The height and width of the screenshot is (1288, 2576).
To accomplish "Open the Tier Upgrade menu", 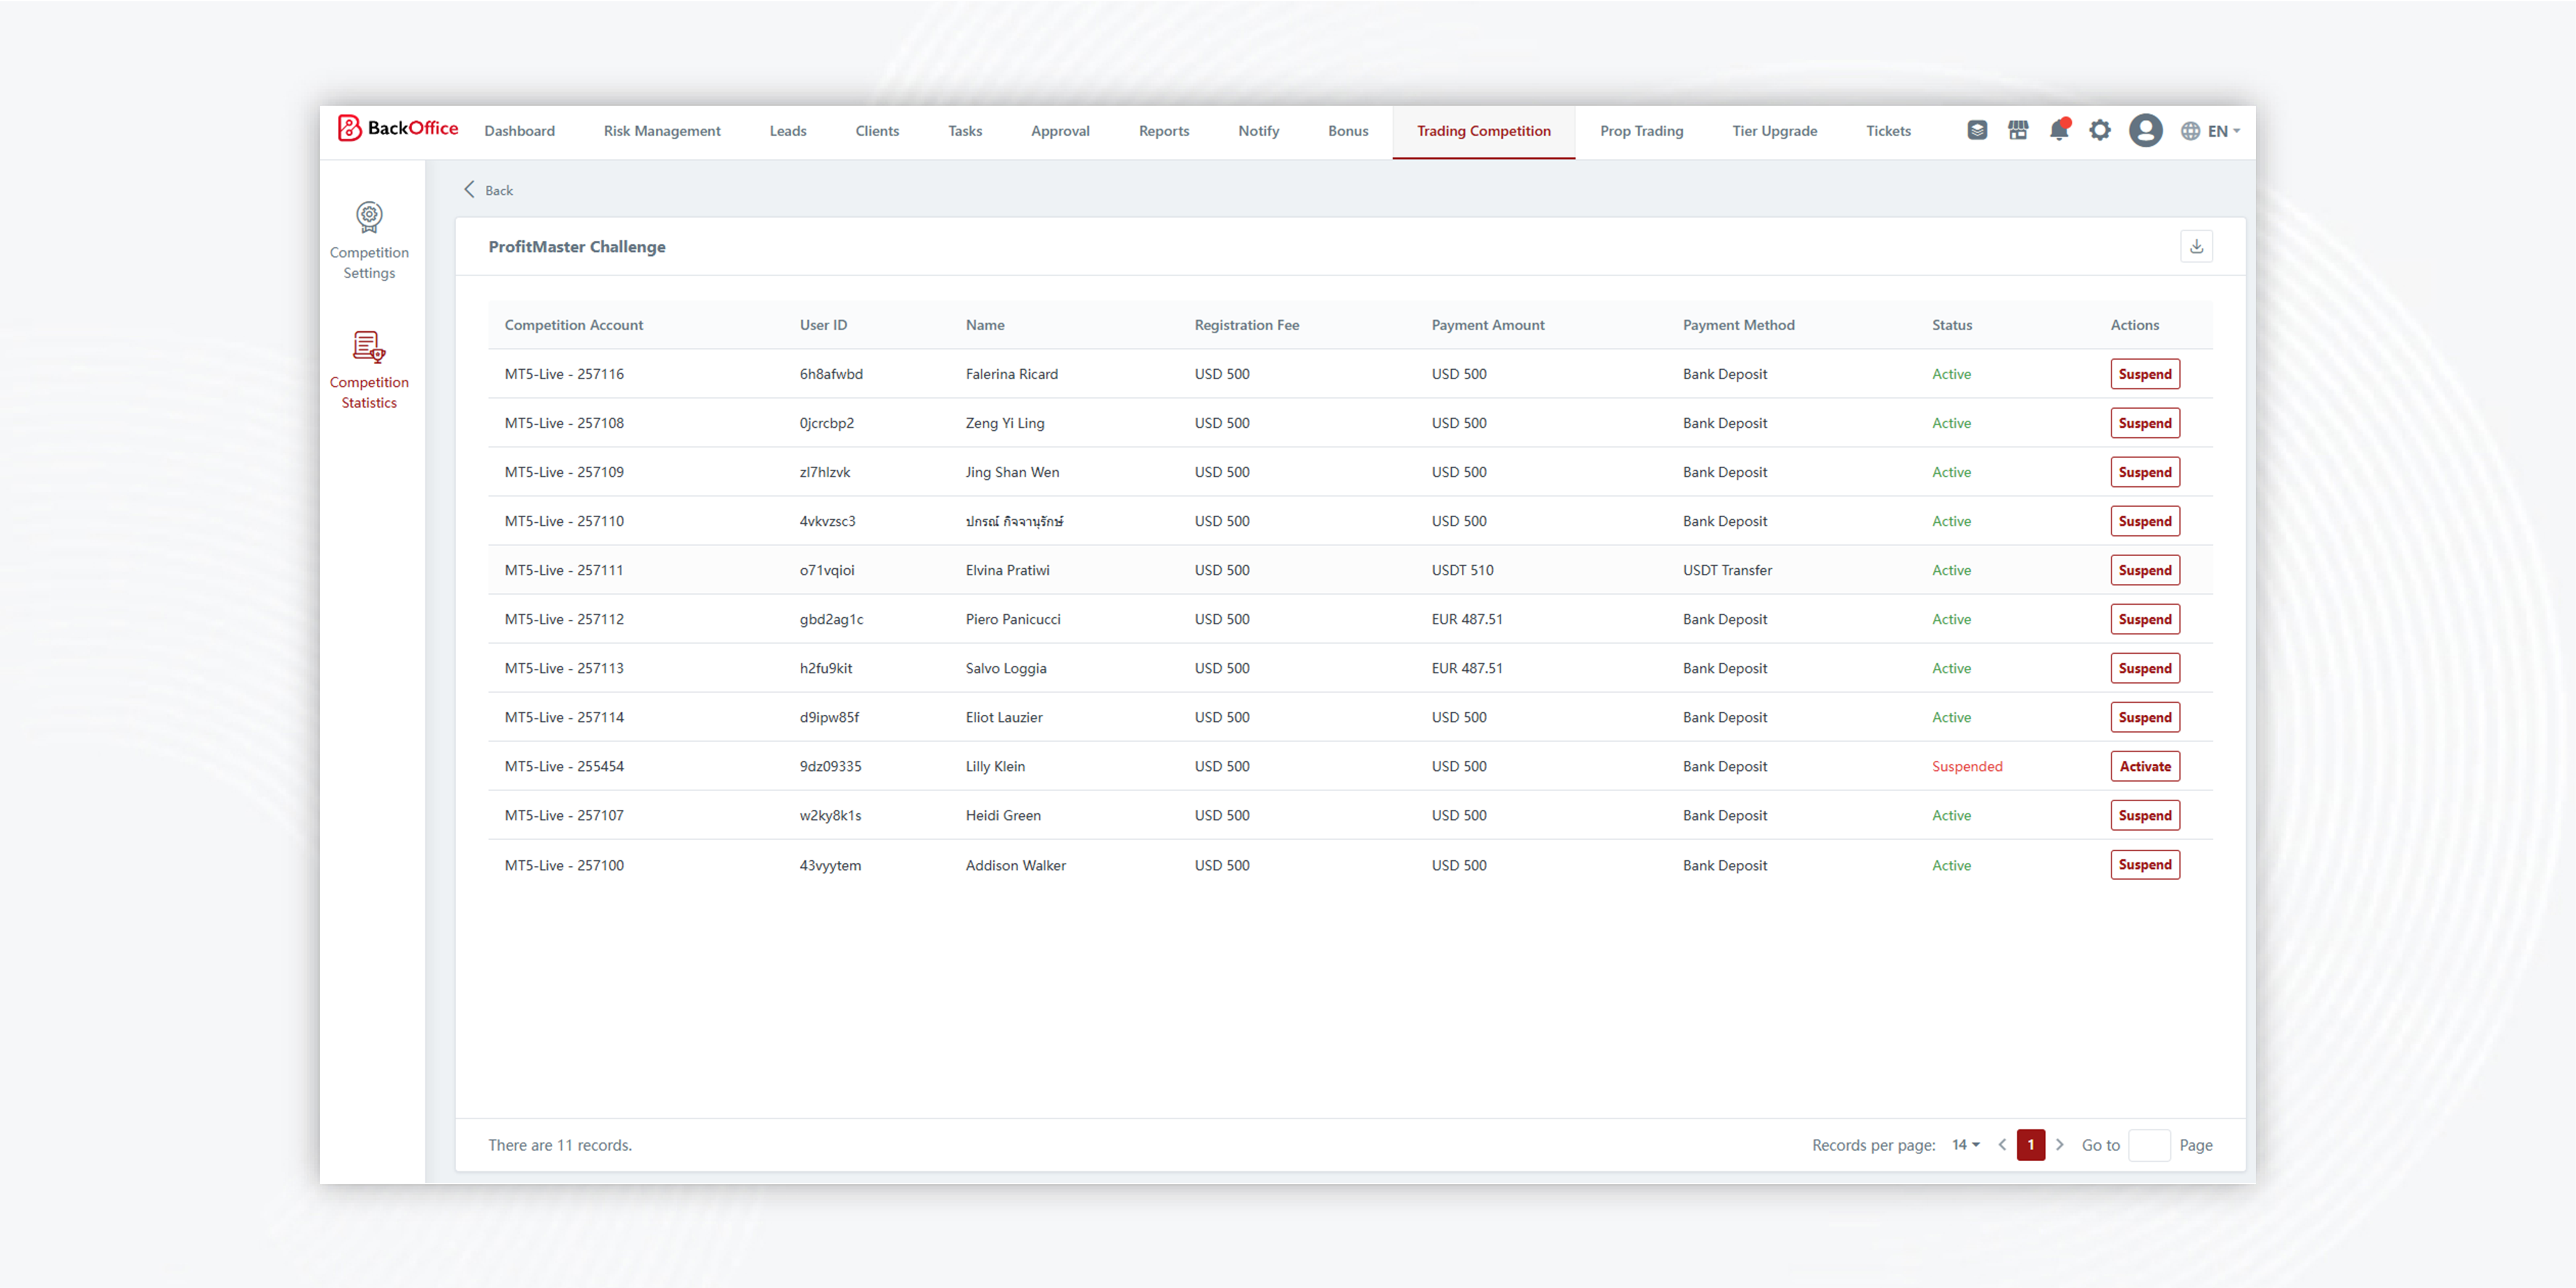I will coord(1775,131).
